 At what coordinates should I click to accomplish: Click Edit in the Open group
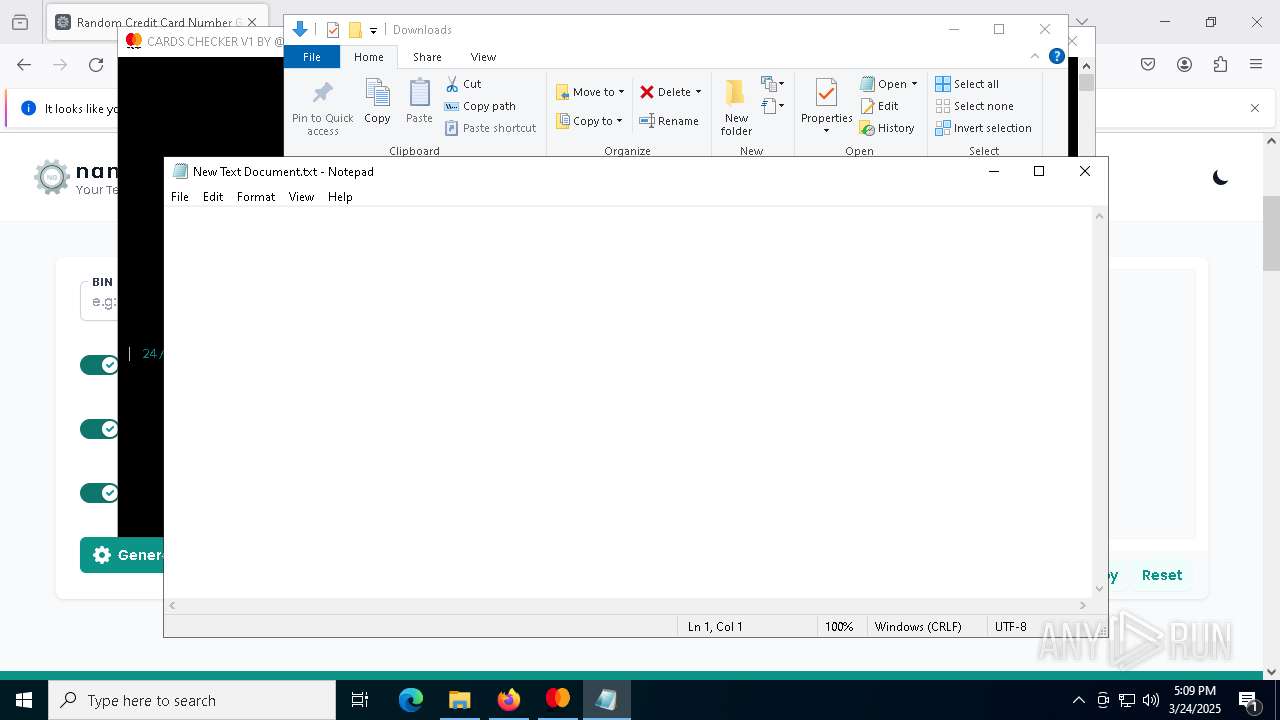click(879, 106)
